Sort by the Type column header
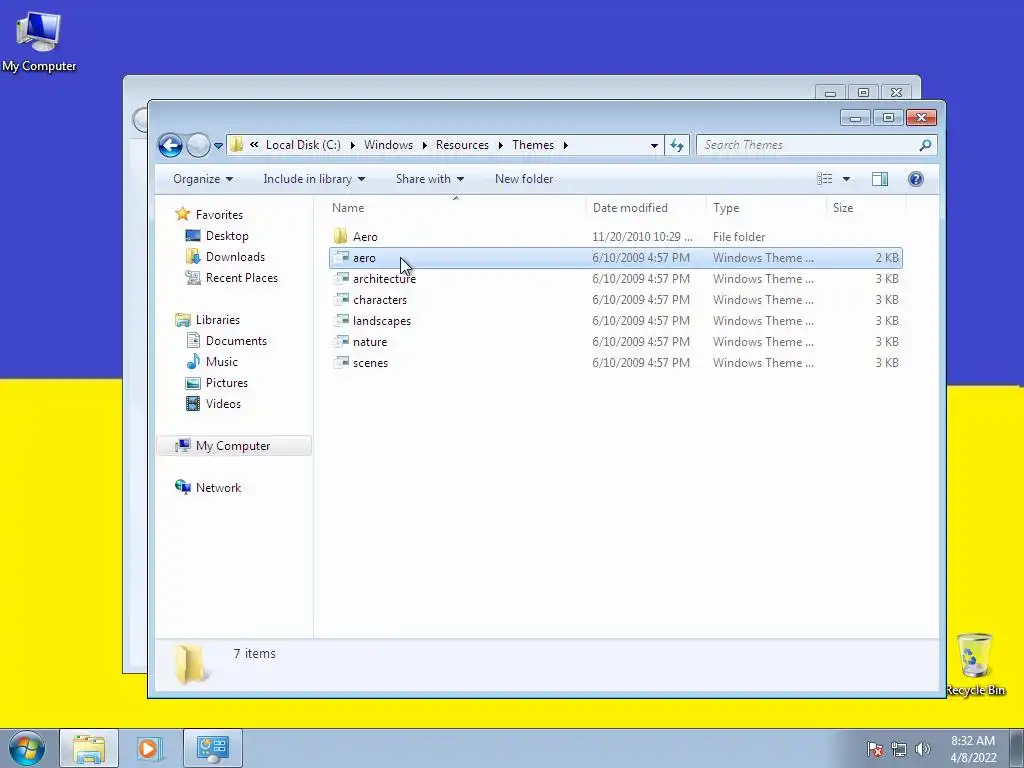Viewport: 1024px width, 768px height. click(766, 208)
